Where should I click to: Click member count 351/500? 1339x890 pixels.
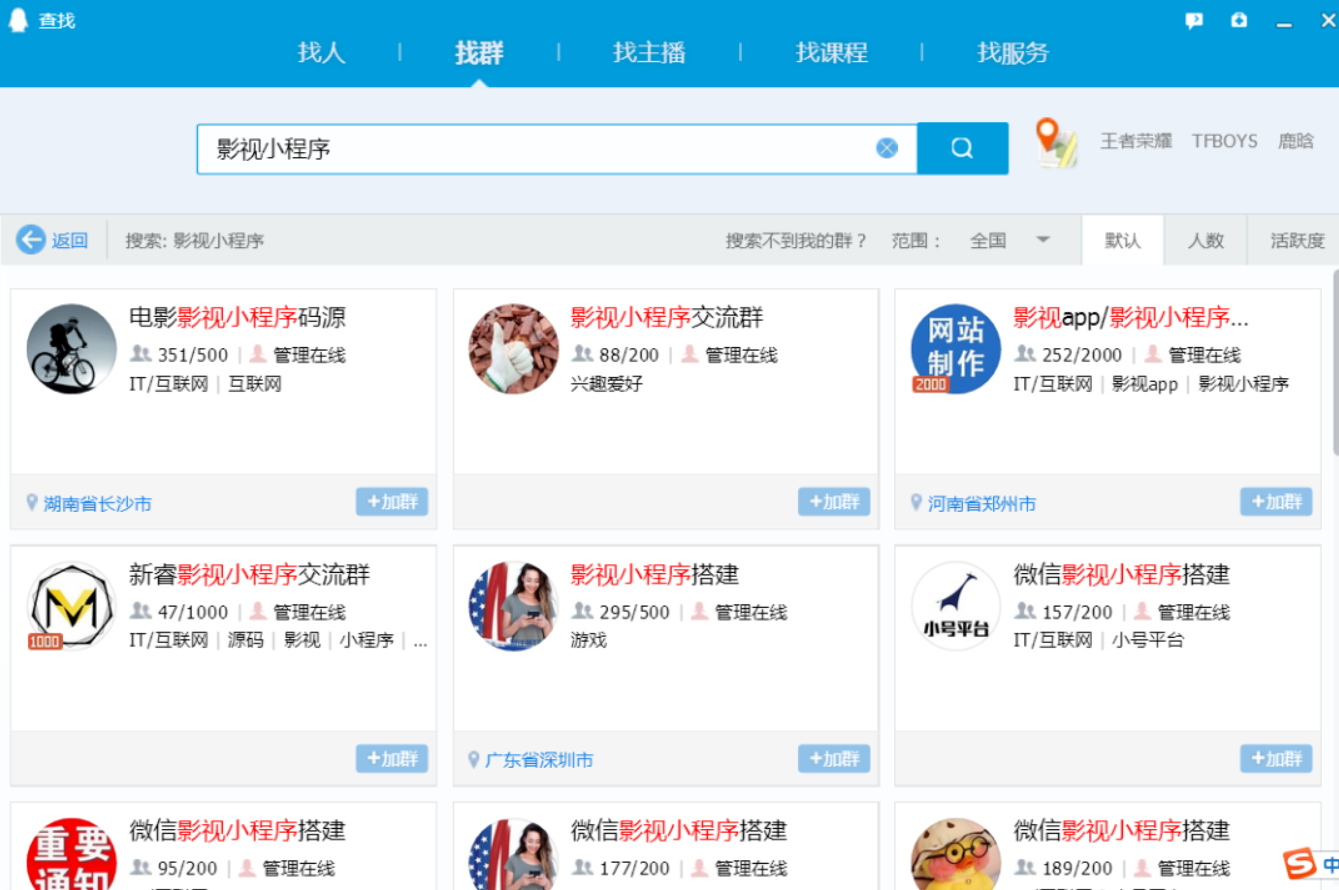tap(192, 355)
